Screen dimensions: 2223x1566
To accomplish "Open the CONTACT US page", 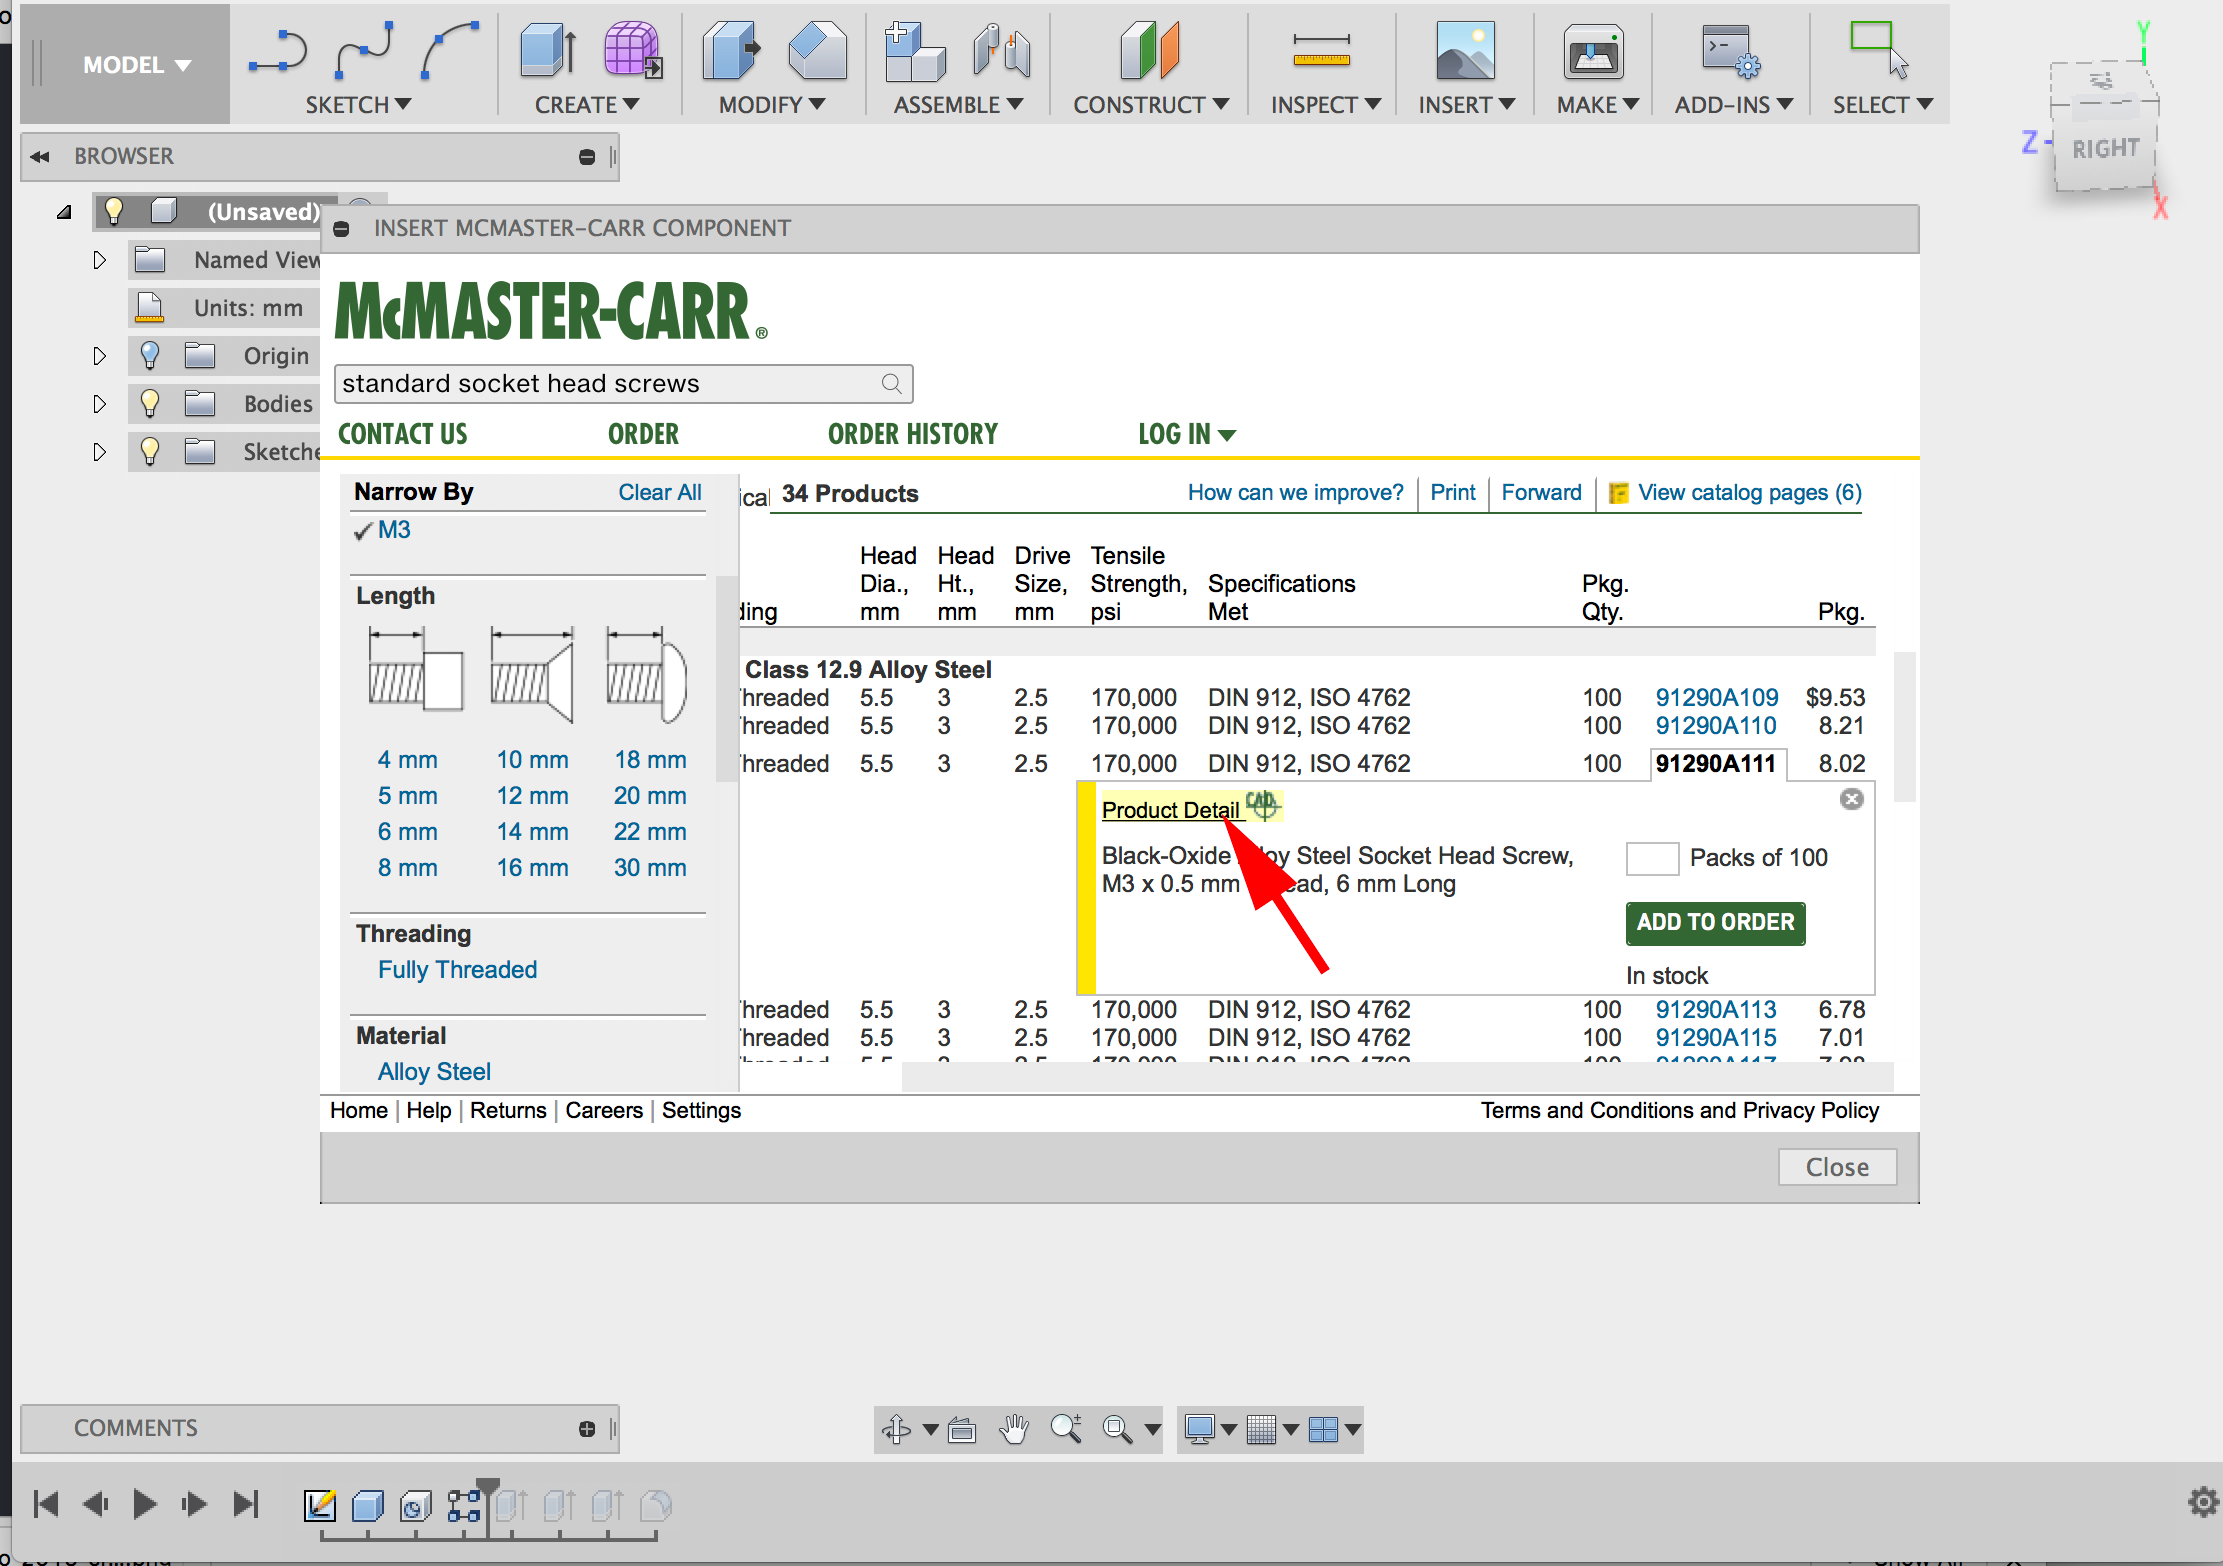I will tap(402, 434).
